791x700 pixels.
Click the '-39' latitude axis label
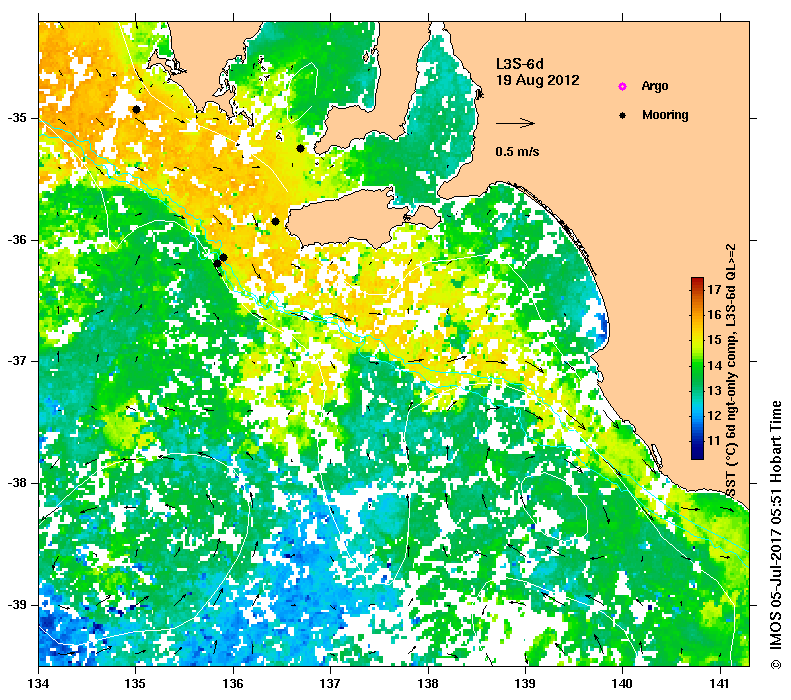click(17, 605)
